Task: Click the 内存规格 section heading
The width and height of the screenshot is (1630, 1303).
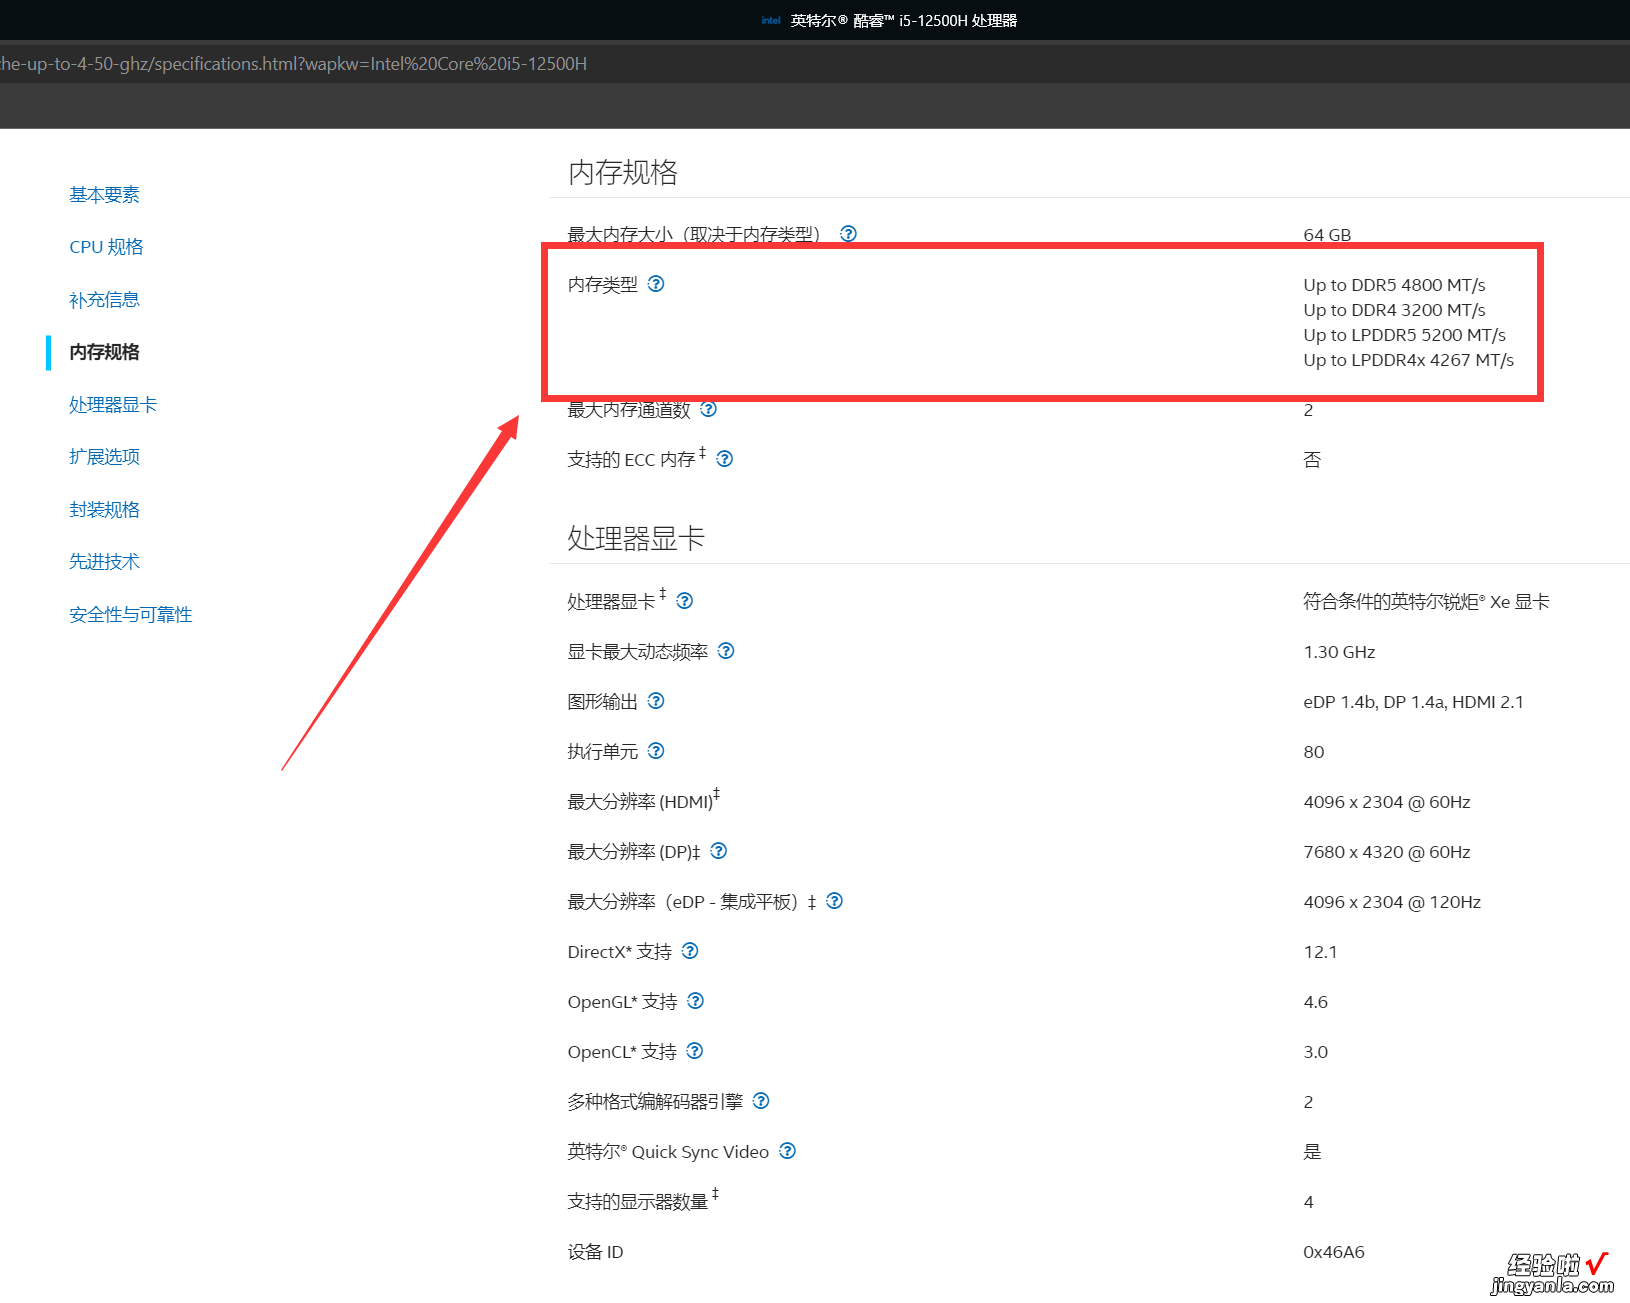Action: [623, 172]
